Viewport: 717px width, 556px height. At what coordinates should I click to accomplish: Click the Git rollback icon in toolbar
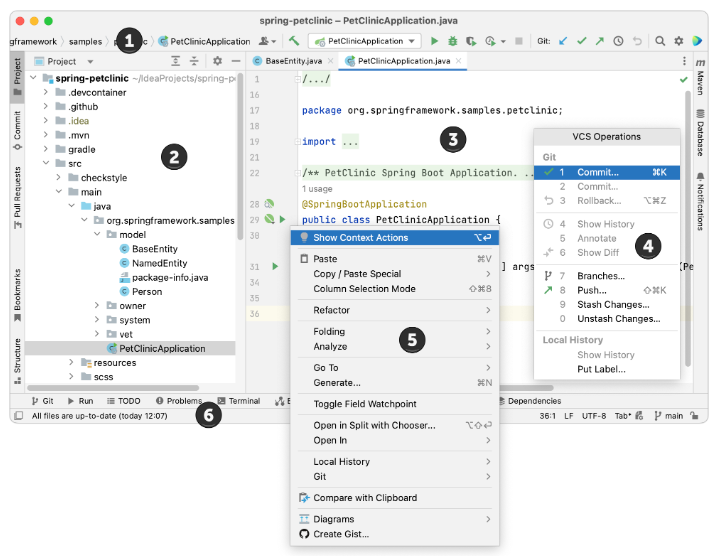pyautogui.click(x=637, y=41)
